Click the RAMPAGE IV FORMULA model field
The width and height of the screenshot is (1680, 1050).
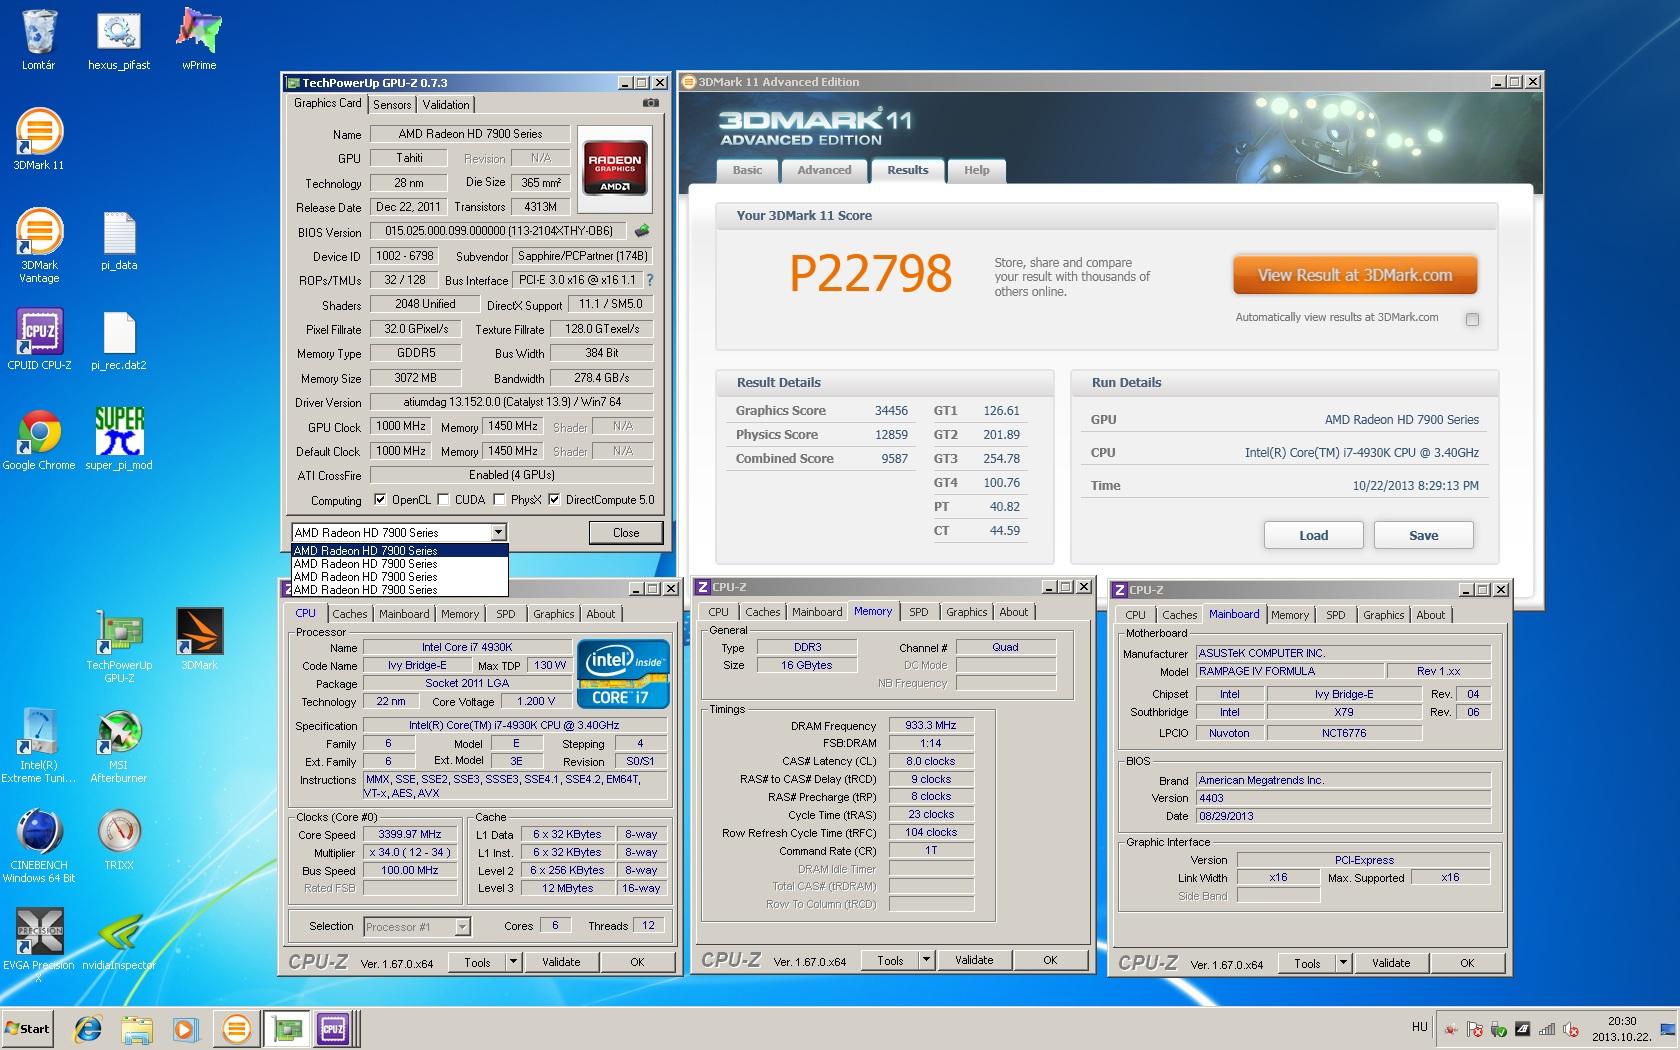click(1290, 671)
